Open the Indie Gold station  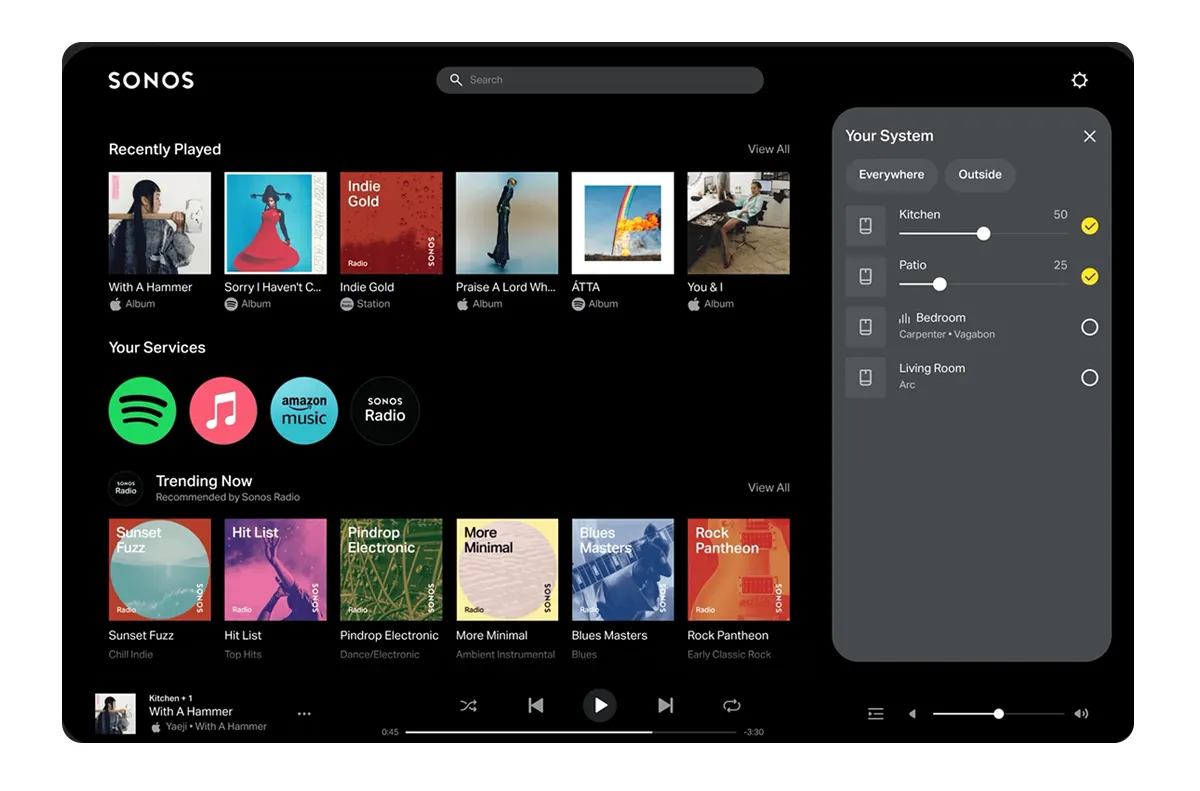click(x=391, y=223)
